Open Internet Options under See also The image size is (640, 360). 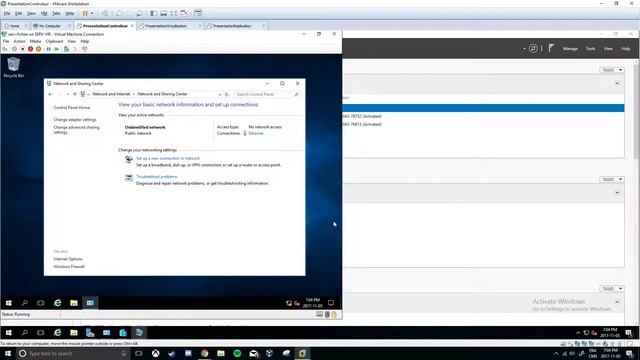[68, 259]
